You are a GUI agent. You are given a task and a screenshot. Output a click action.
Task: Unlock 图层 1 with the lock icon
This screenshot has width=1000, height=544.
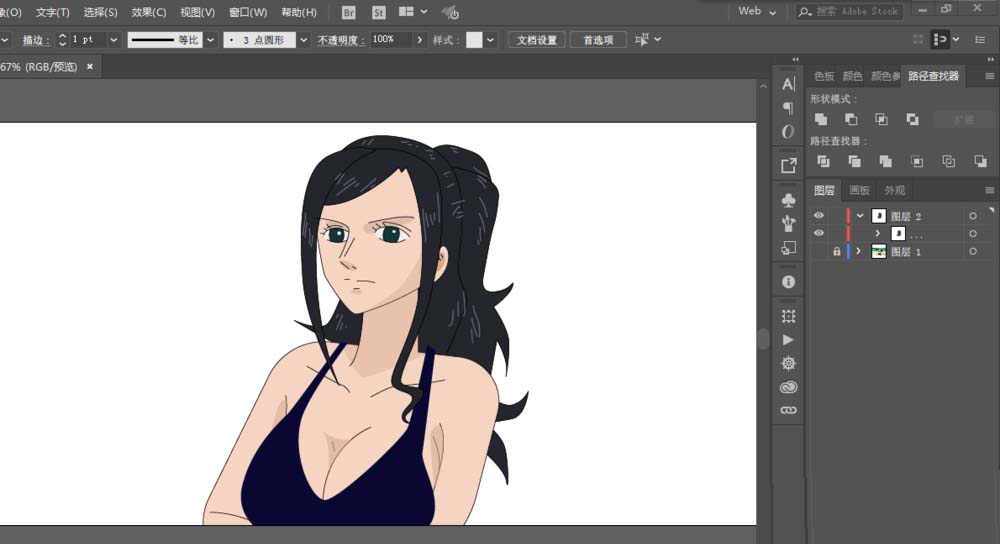coord(837,251)
